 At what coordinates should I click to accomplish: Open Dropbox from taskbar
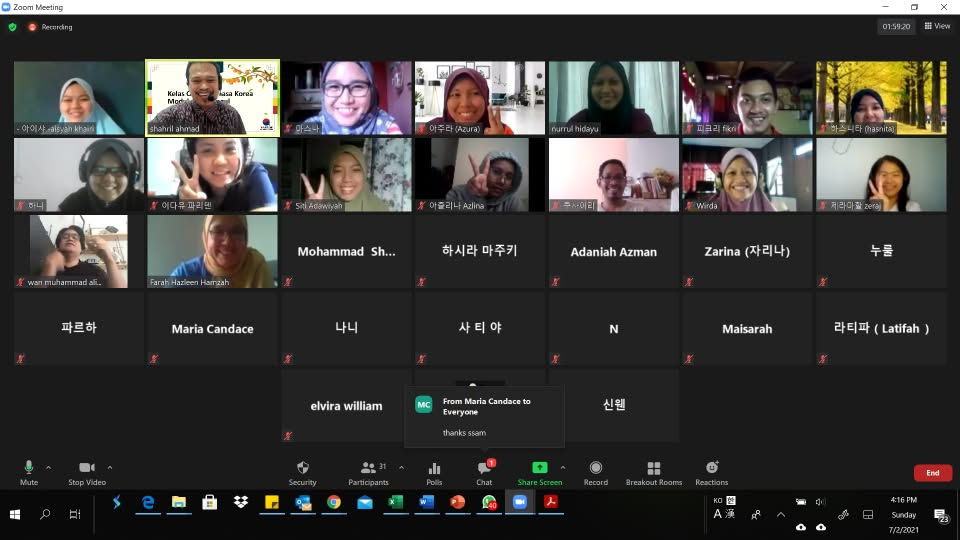click(241, 503)
